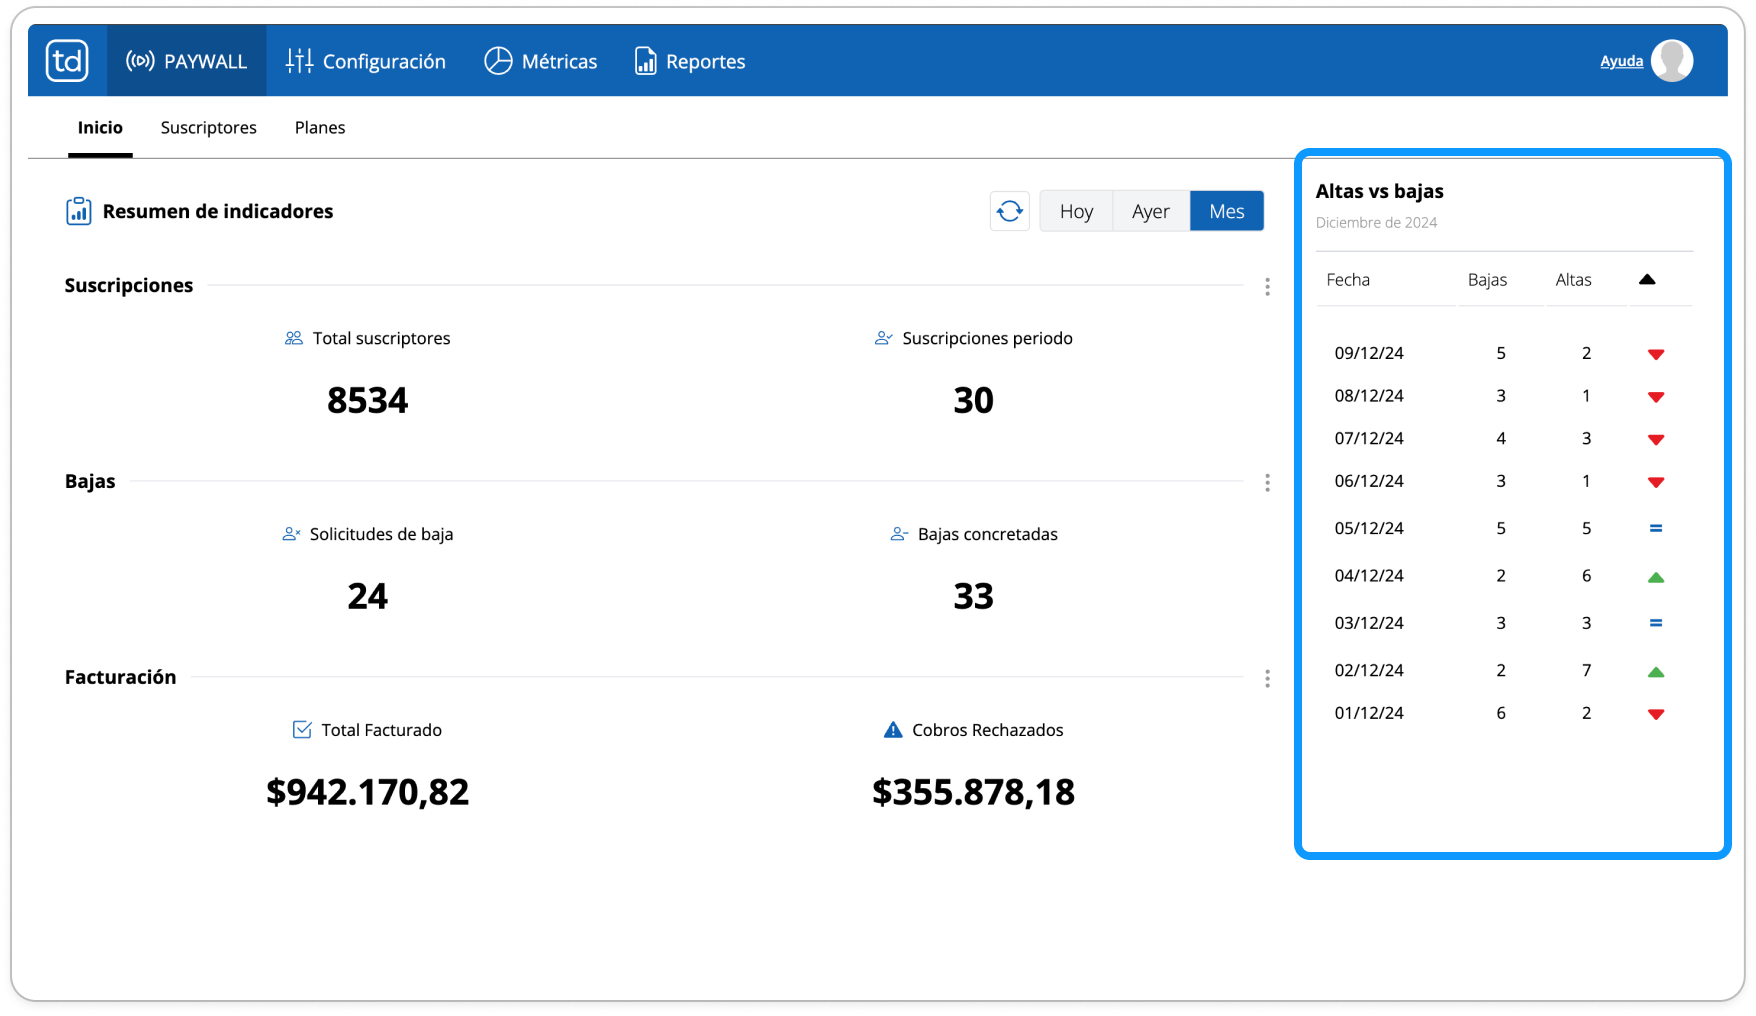
Task: Click the Resumen de indicadores clipboard icon
Action: [79, 211]
